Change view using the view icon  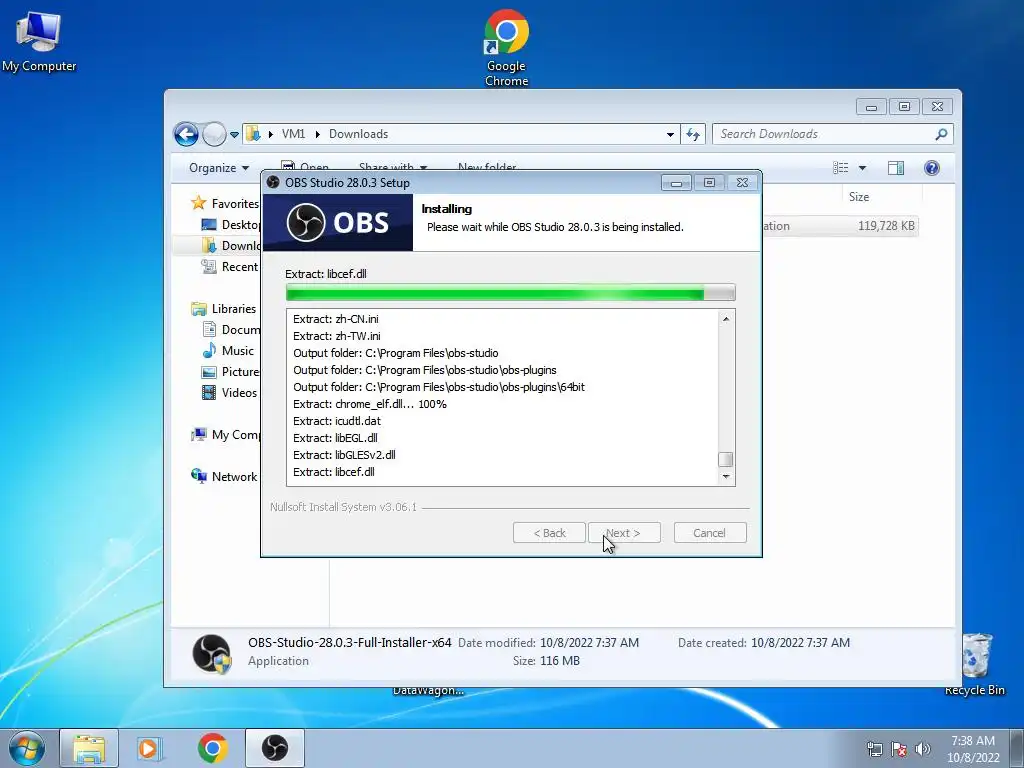pos(840,168)
